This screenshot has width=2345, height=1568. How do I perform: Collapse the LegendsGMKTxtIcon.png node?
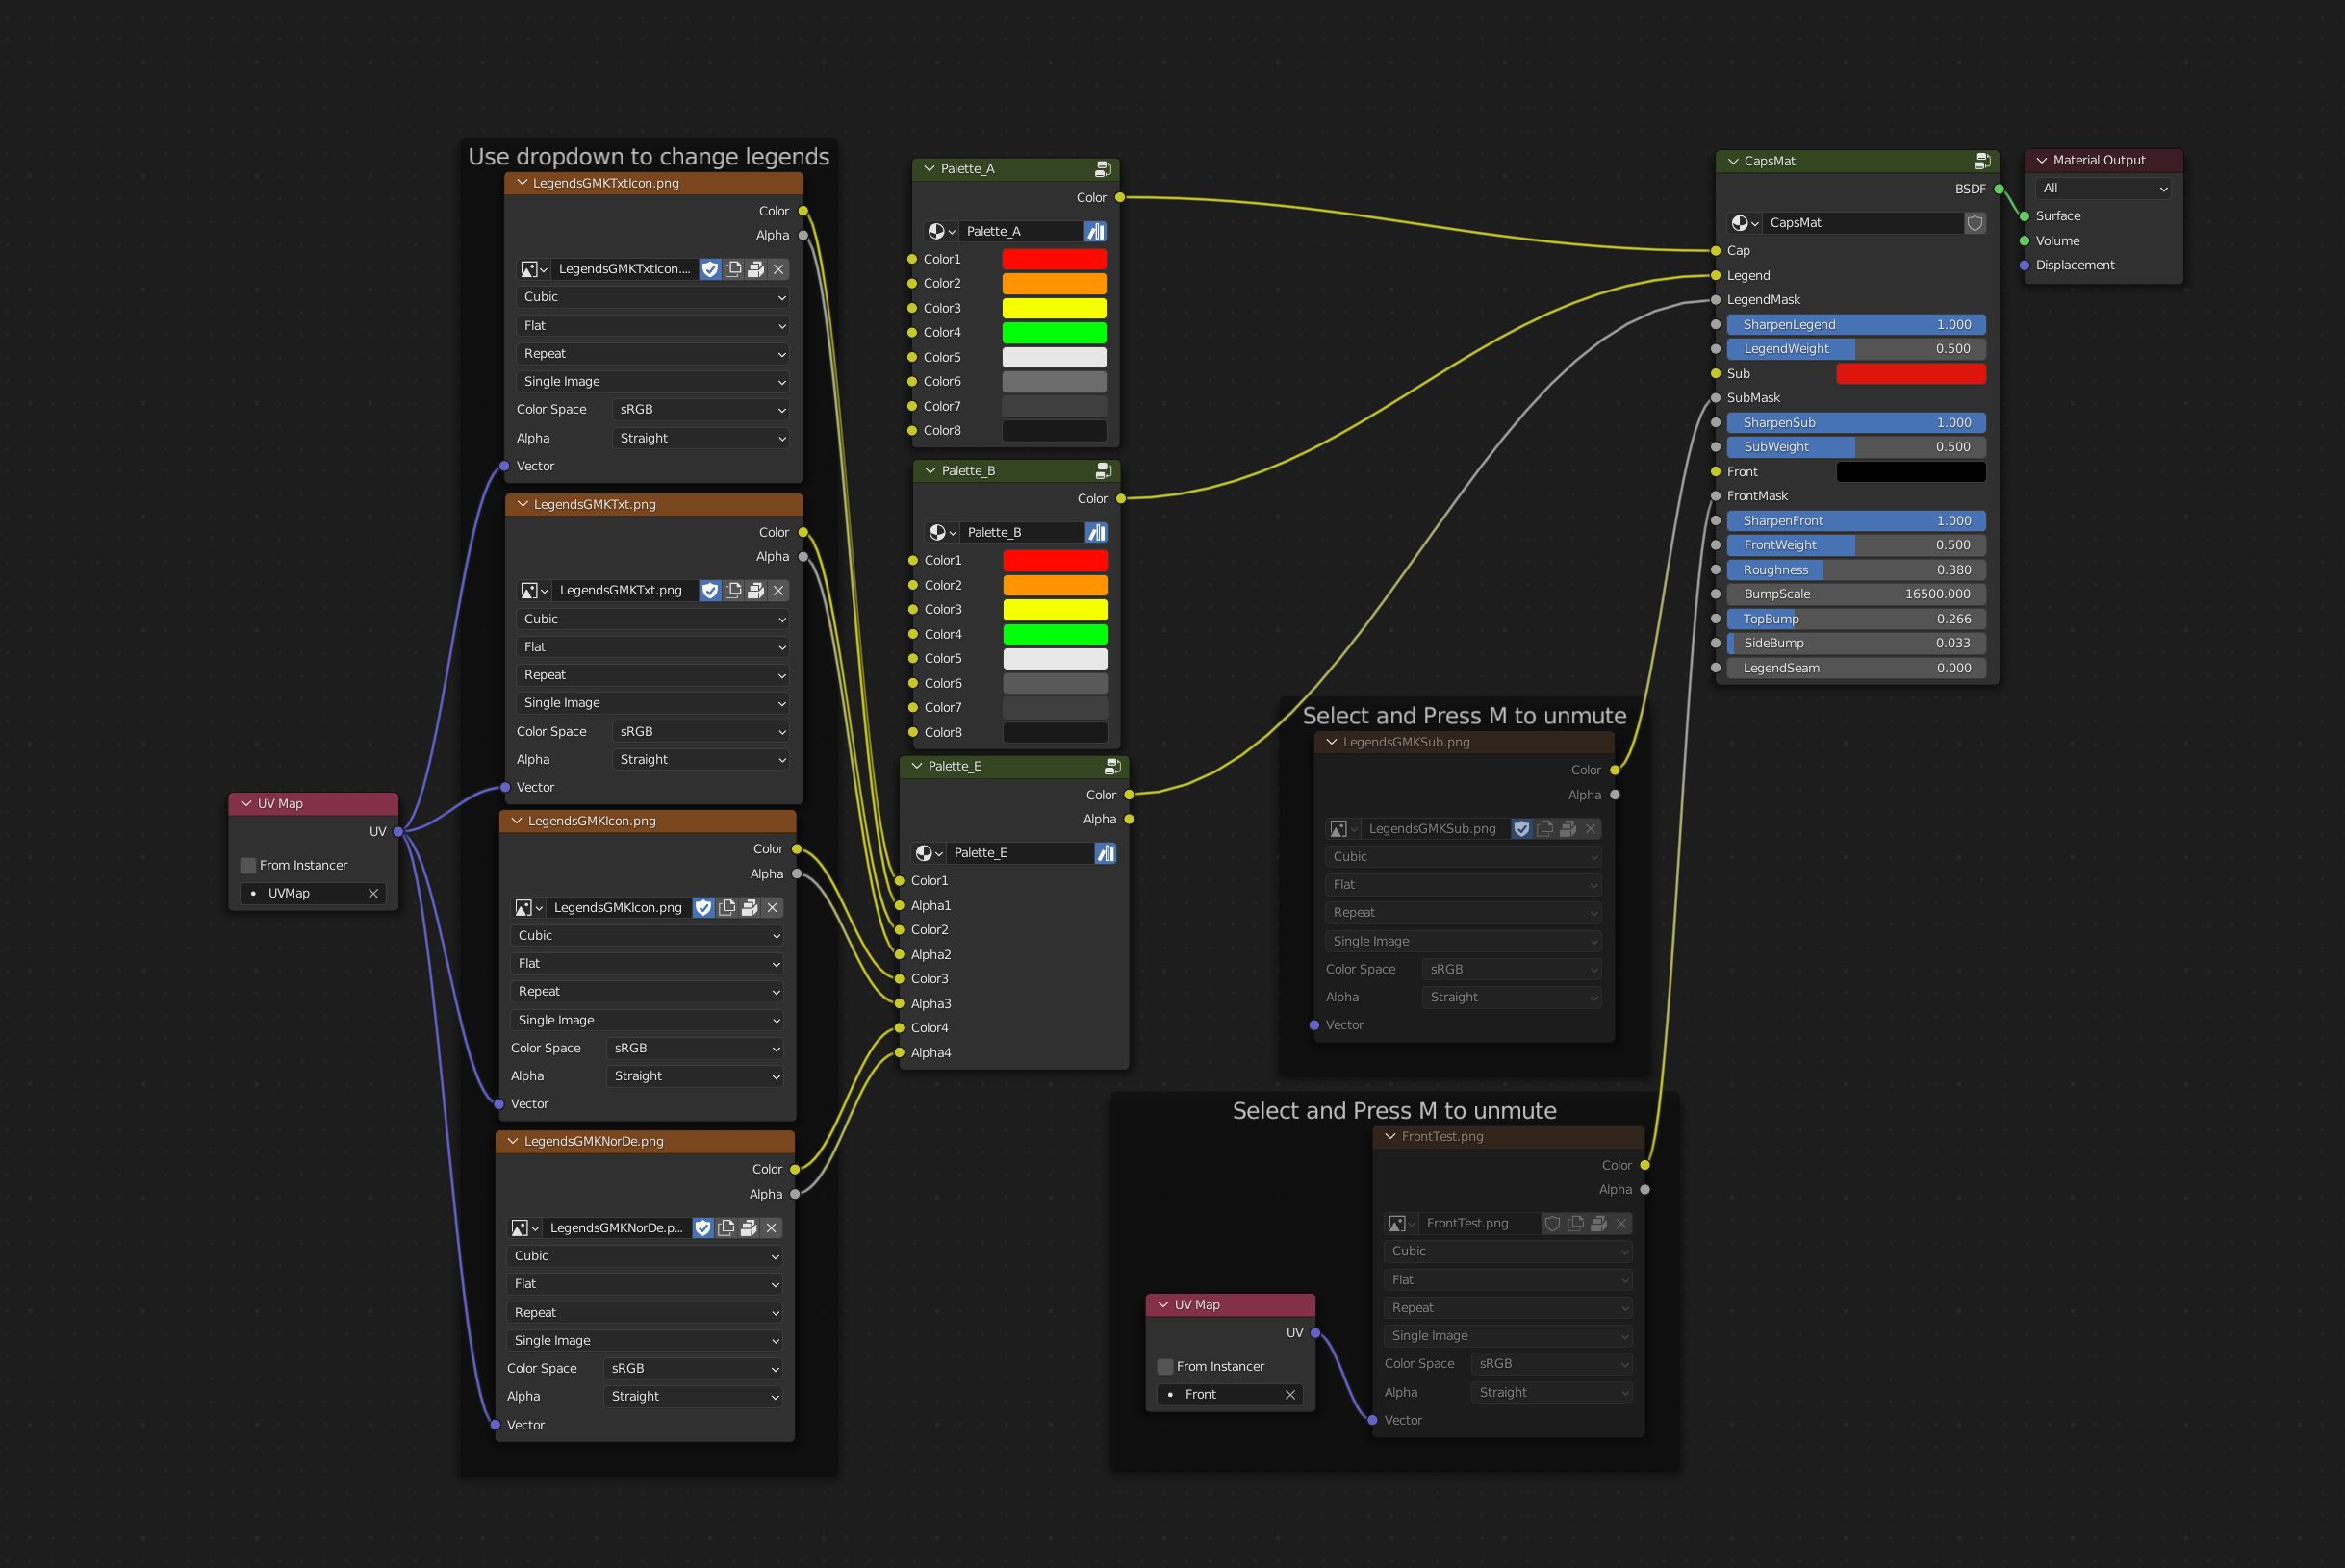tap(522, 183)
